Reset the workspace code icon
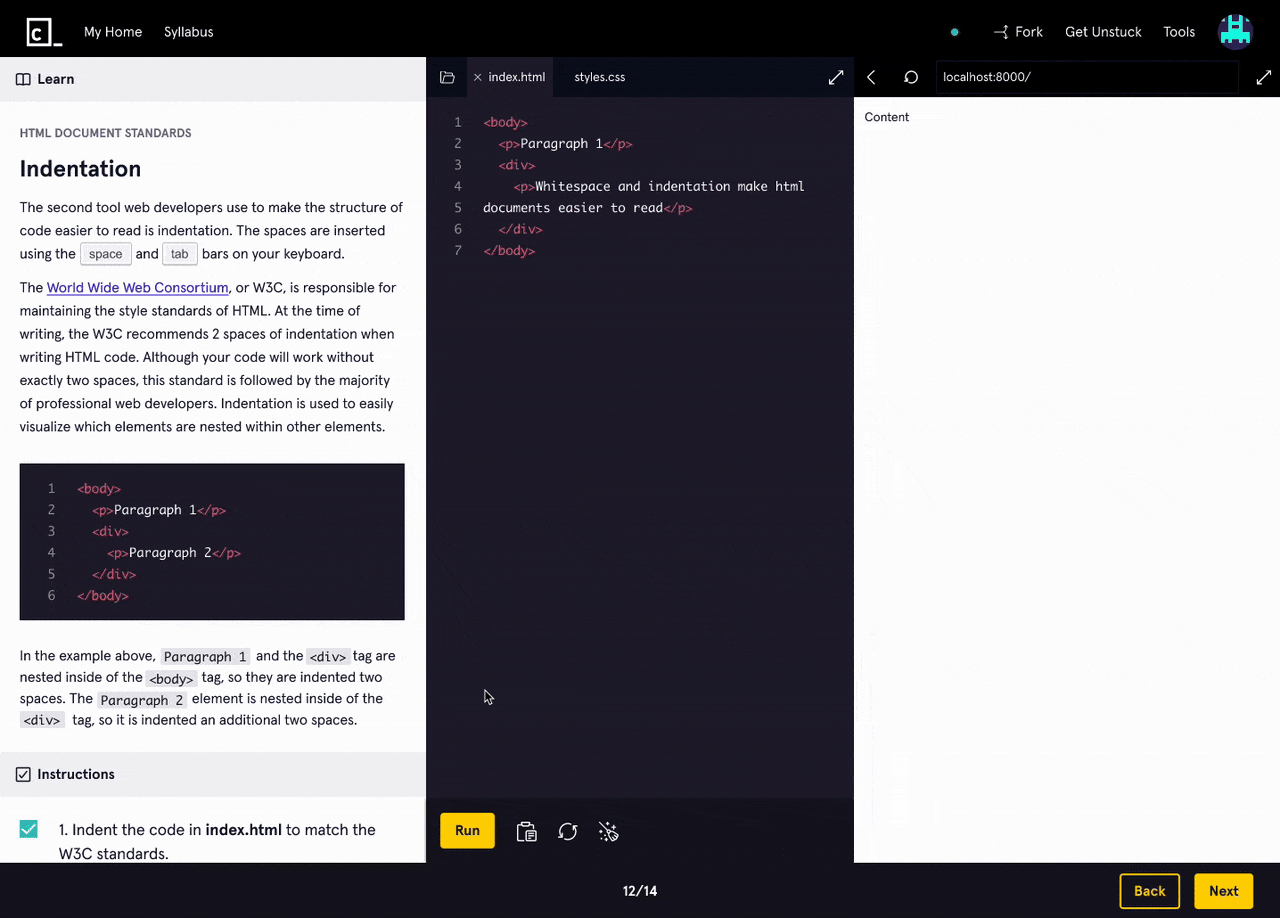Viewport: 1280px width, 918px height. click(x=568, y=831)
